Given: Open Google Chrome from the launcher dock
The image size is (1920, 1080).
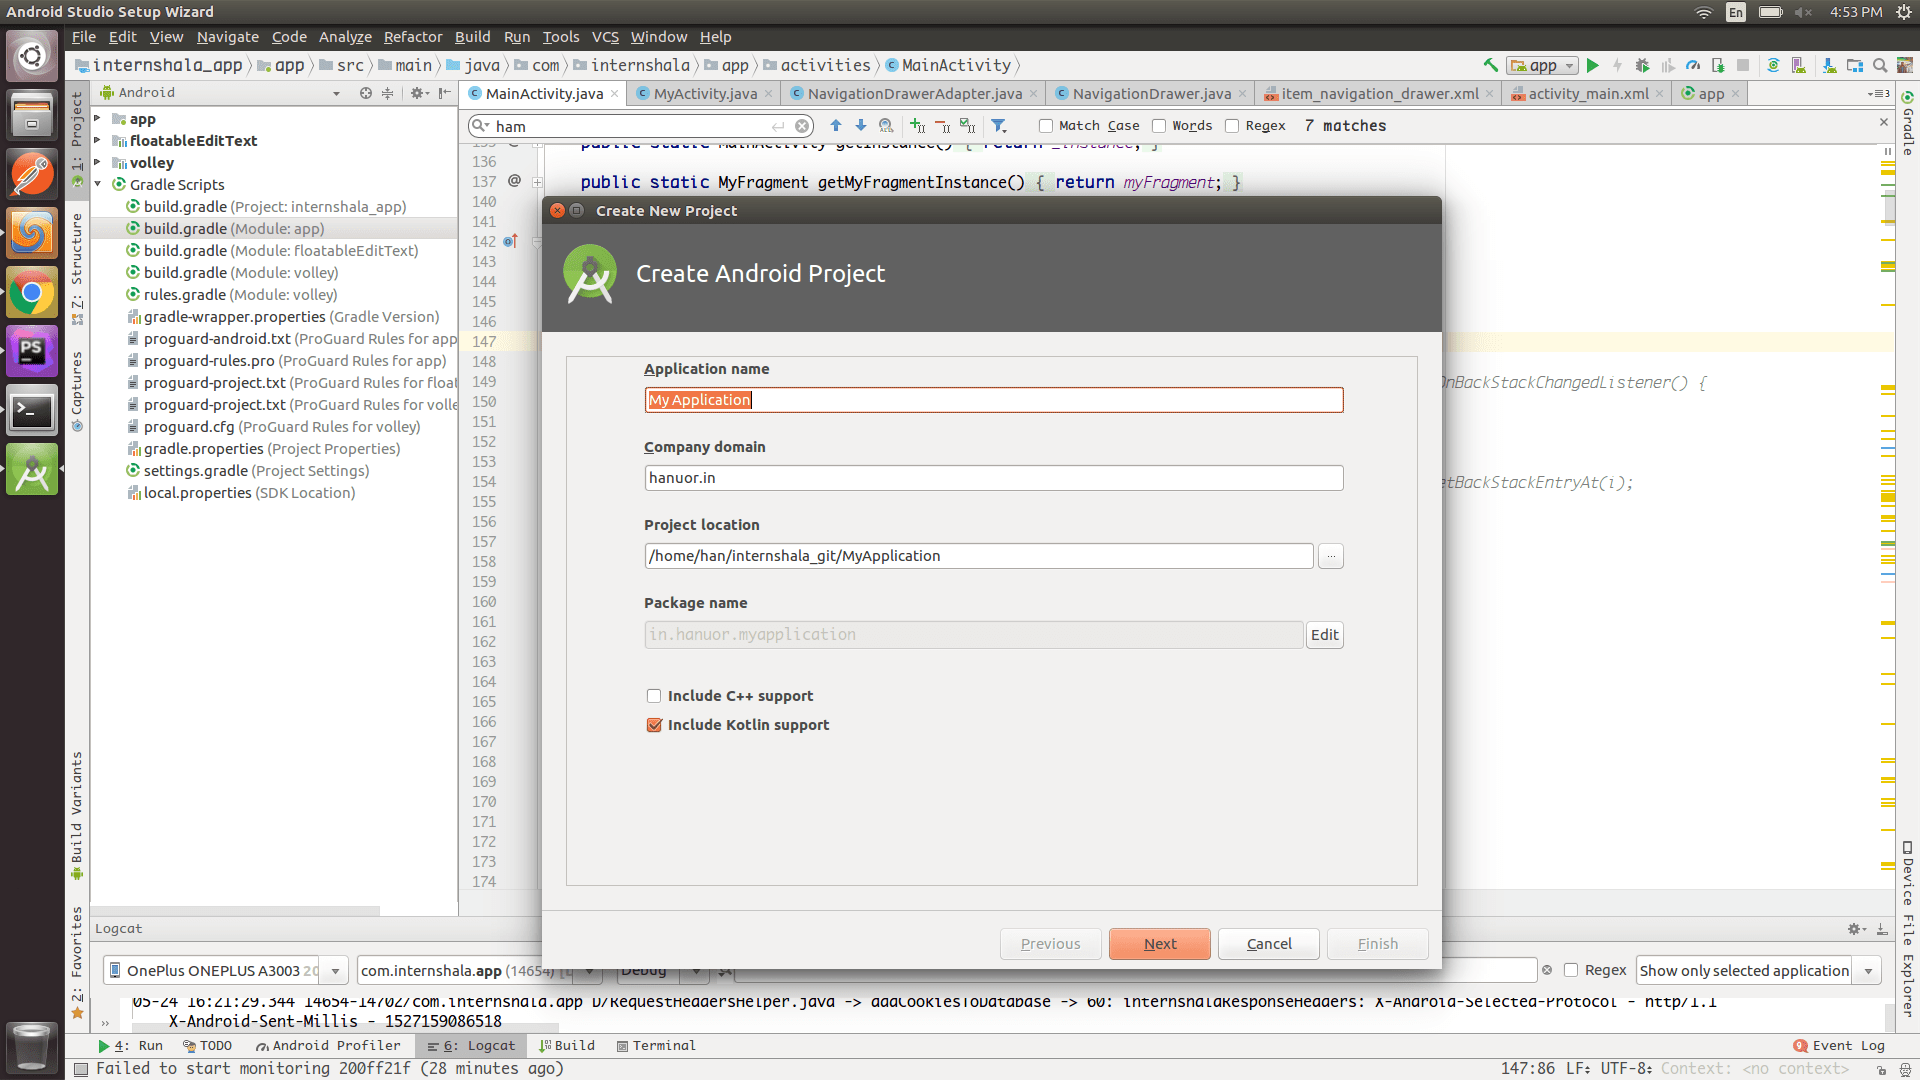Looking at the screenshot, I should (x=32, y=293).
